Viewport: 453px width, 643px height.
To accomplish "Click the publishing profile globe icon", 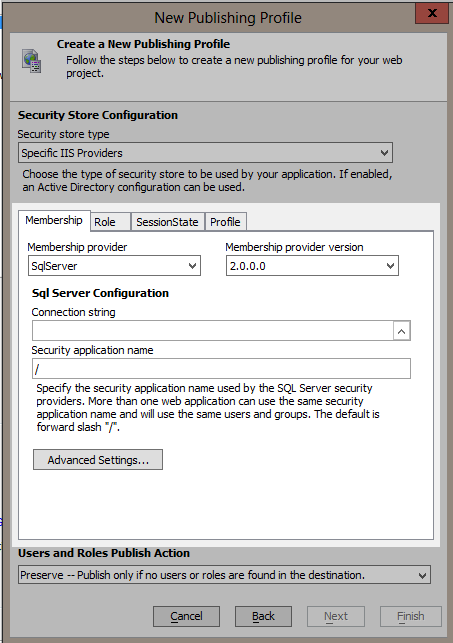I will pos(32,61).
